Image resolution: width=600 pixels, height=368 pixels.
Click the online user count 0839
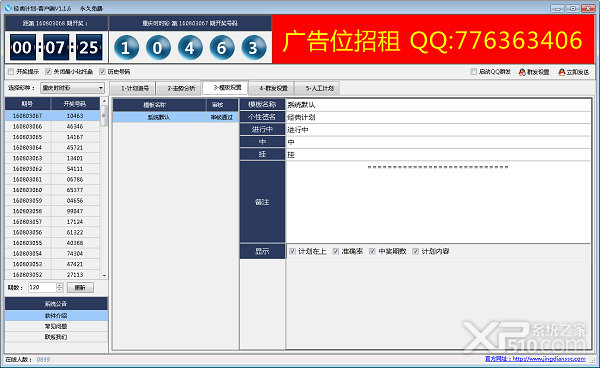pyautogui.click(x=43, y=359)
